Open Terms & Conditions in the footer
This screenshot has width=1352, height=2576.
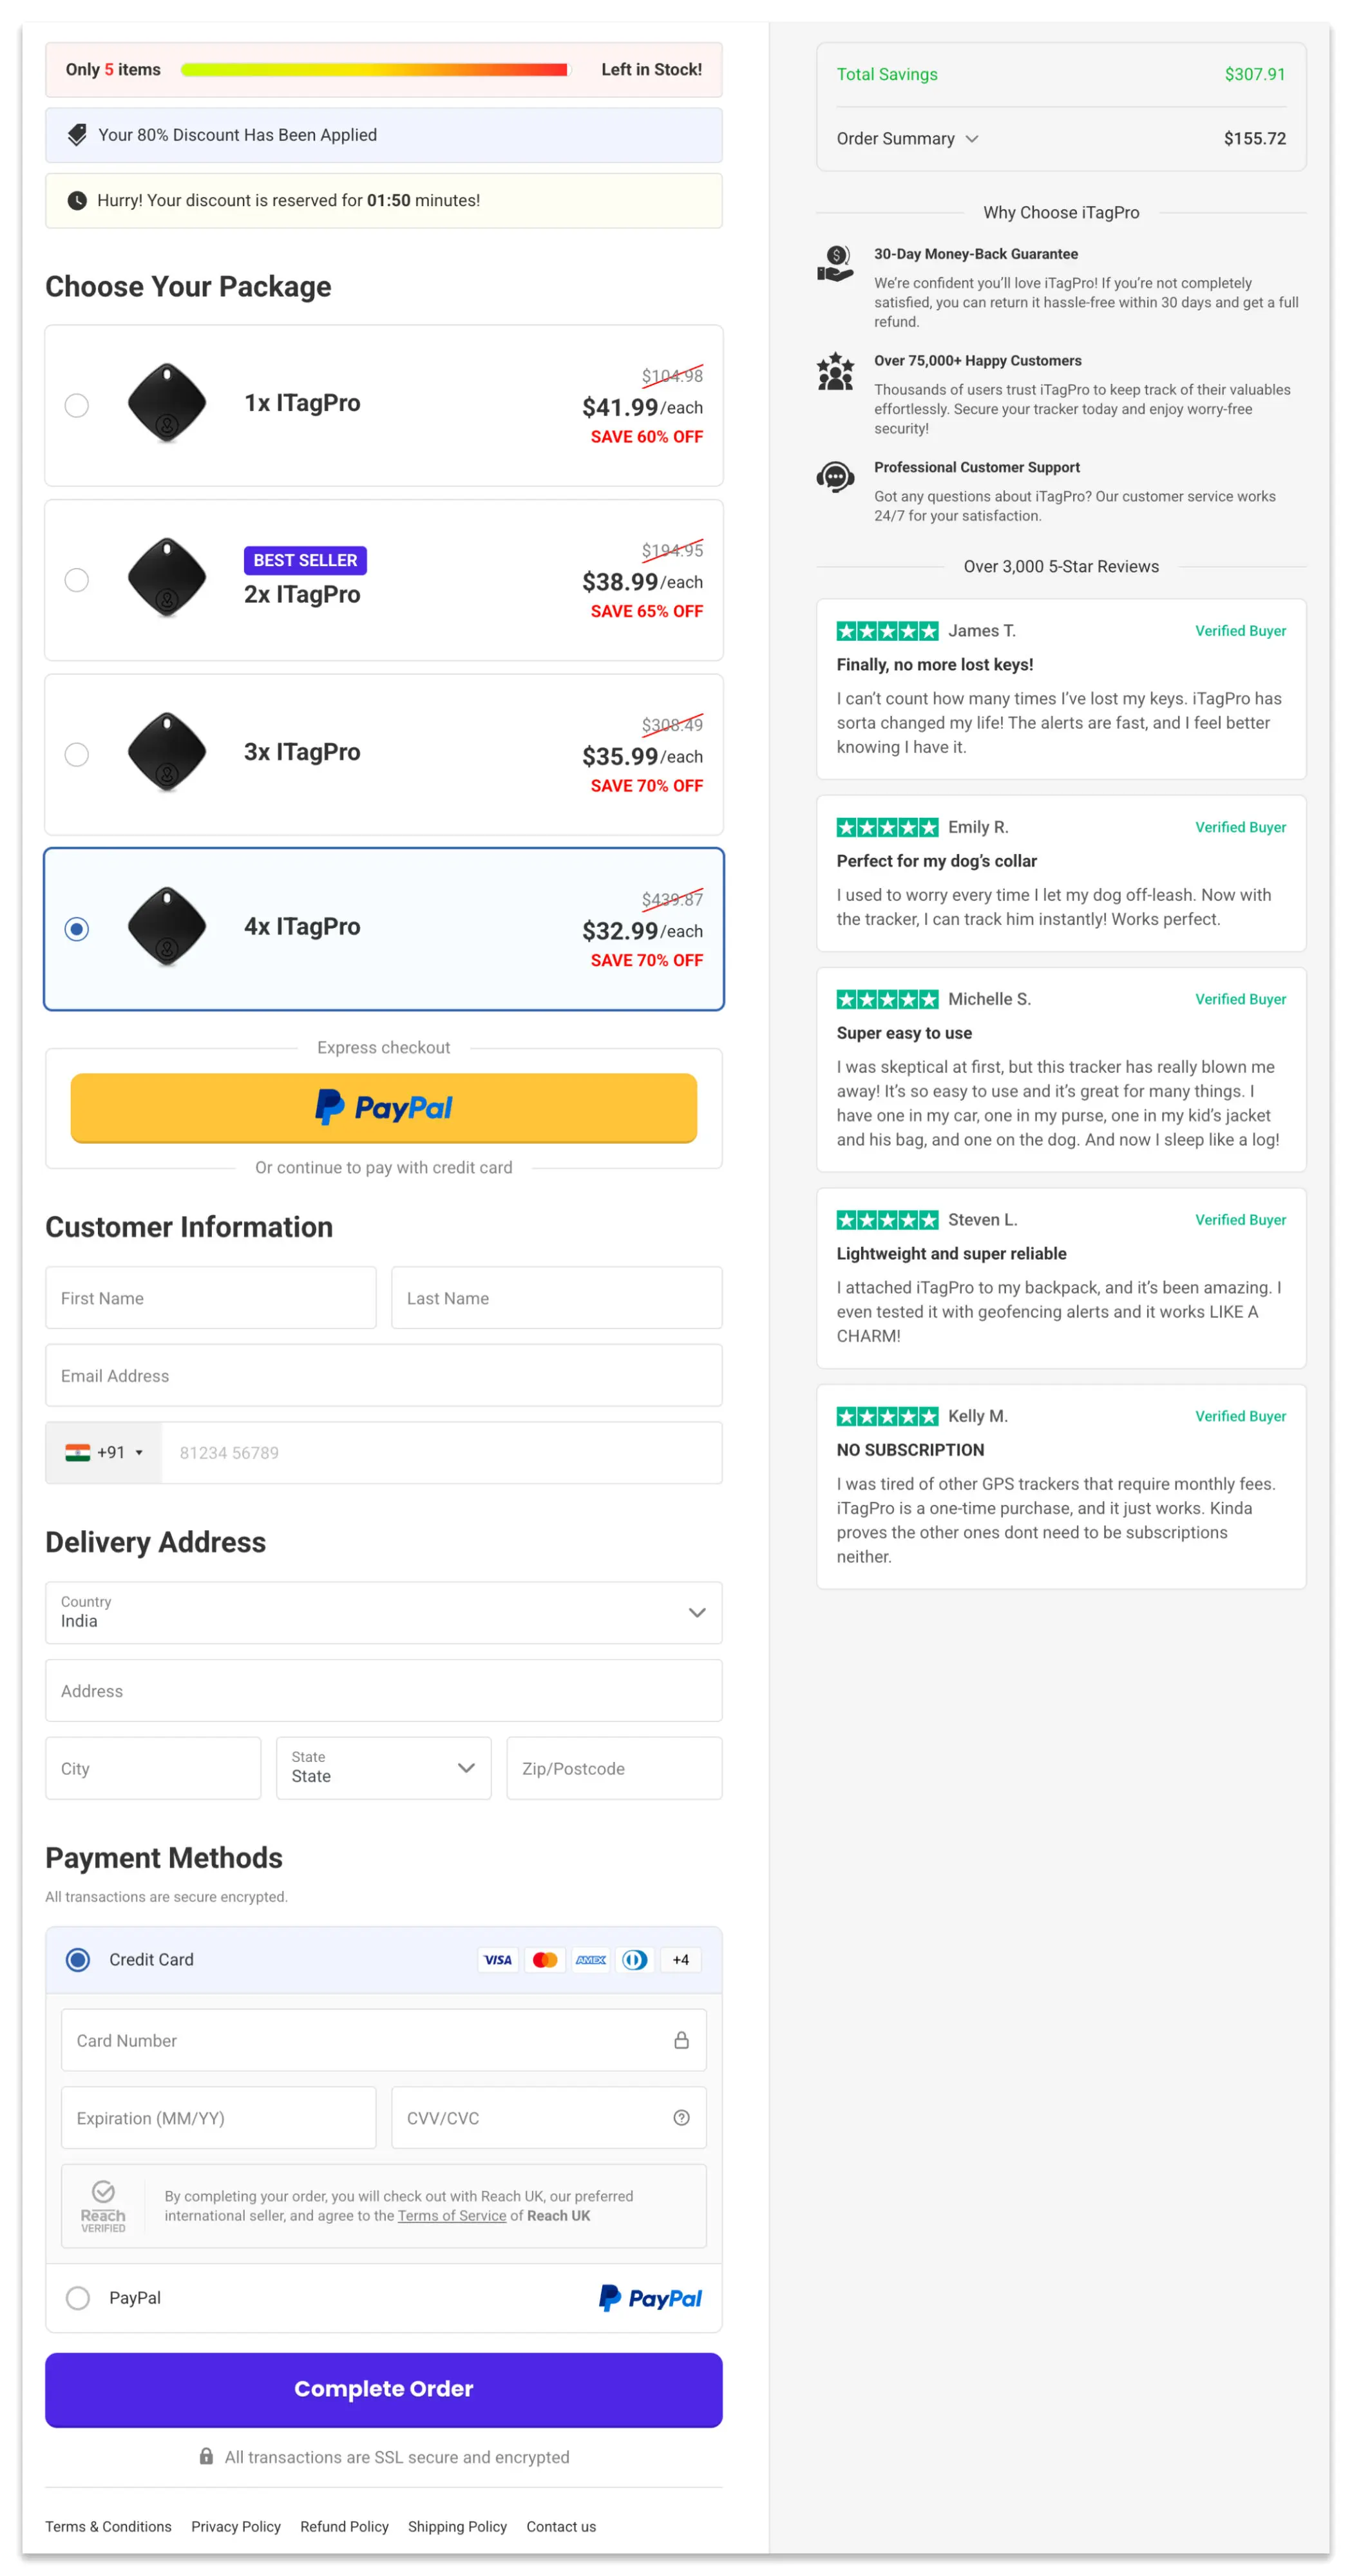pyautogui.click(x=108, y=2526)
